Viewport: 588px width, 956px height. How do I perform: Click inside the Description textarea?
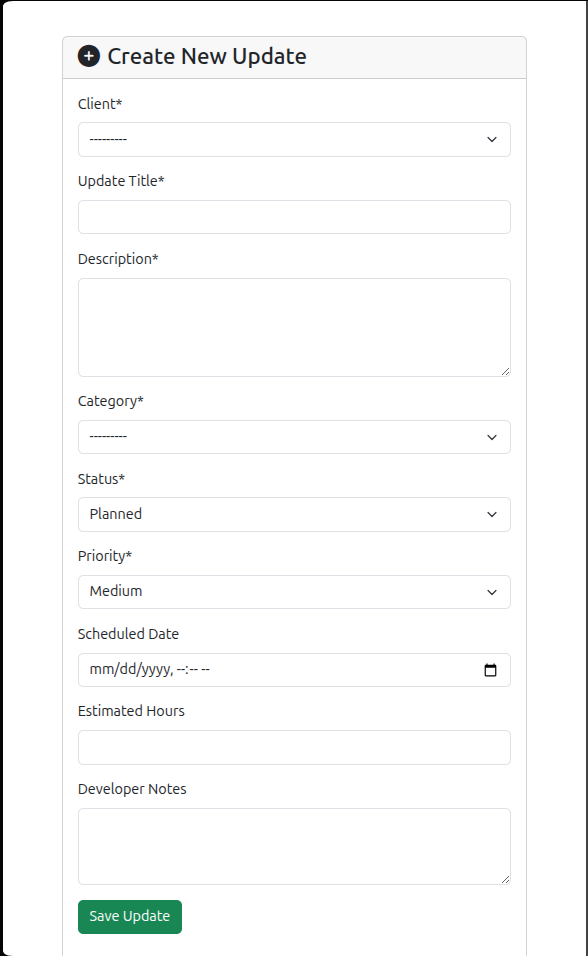[x=294, y=327]
